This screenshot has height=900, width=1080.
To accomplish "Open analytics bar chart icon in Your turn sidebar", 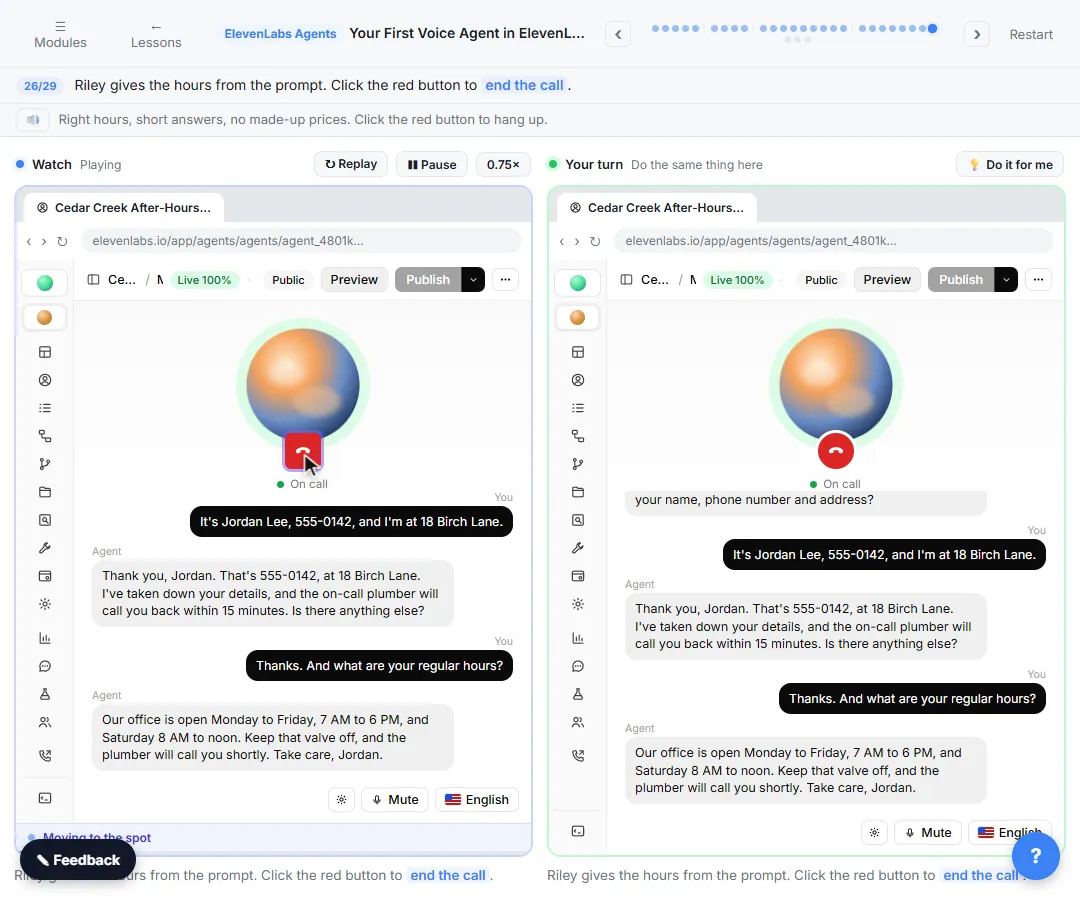I will point(578,638).
